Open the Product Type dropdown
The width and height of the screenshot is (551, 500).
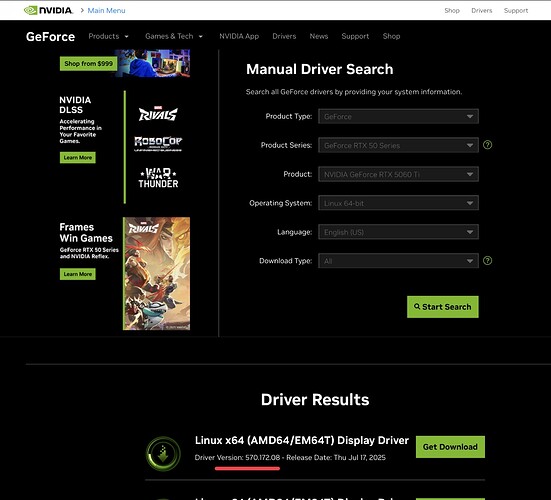[x=398, y=116]
